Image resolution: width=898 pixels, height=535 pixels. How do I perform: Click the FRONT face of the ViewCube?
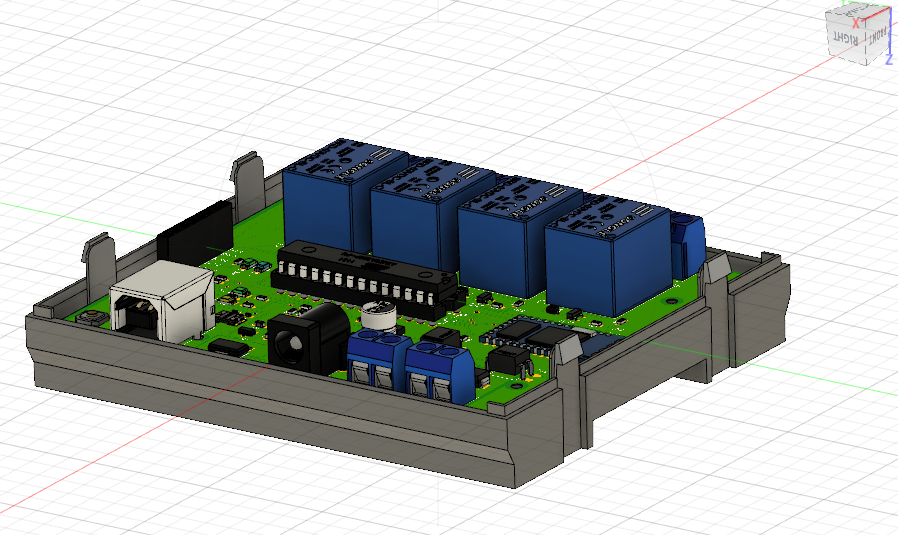(x=878, y=36)
